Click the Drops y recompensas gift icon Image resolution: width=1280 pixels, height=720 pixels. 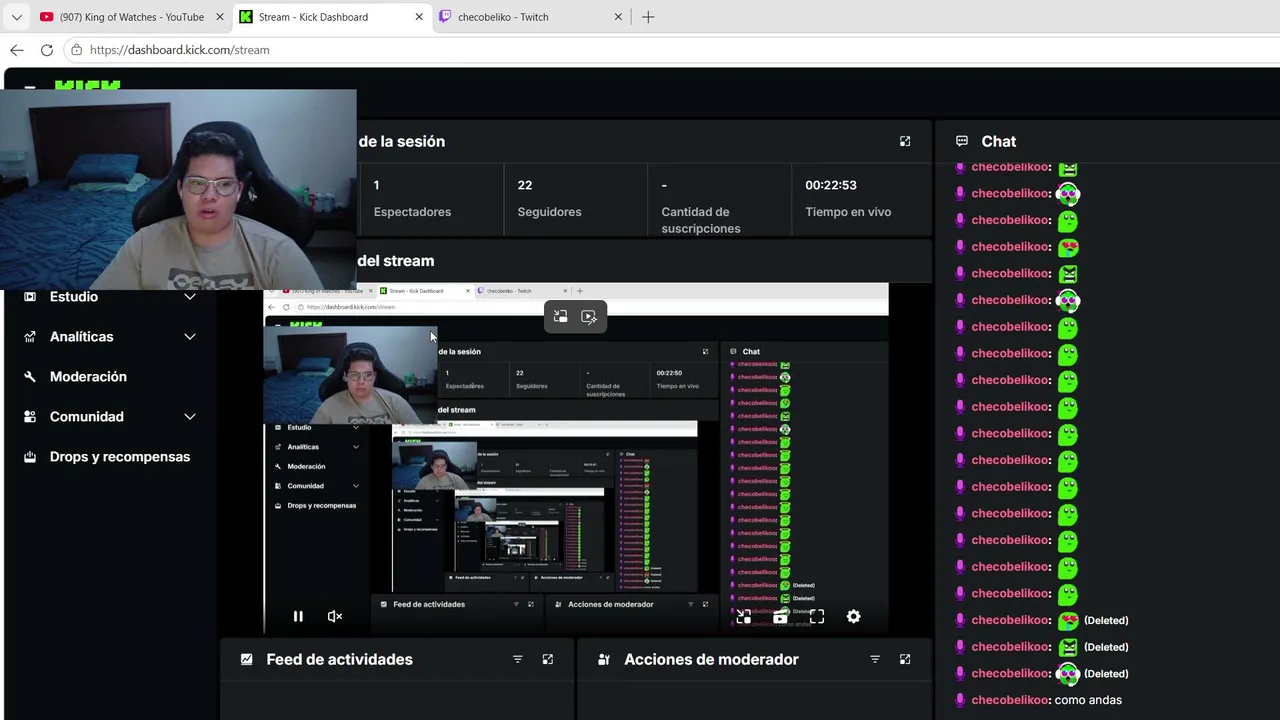(30, 456)
